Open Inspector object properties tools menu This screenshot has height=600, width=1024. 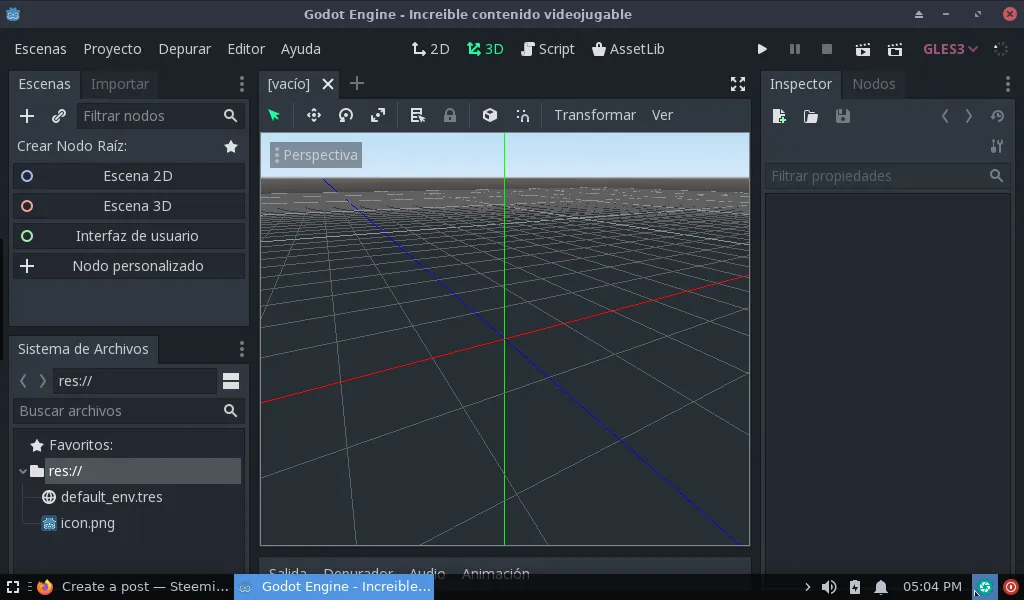point(997,146)
